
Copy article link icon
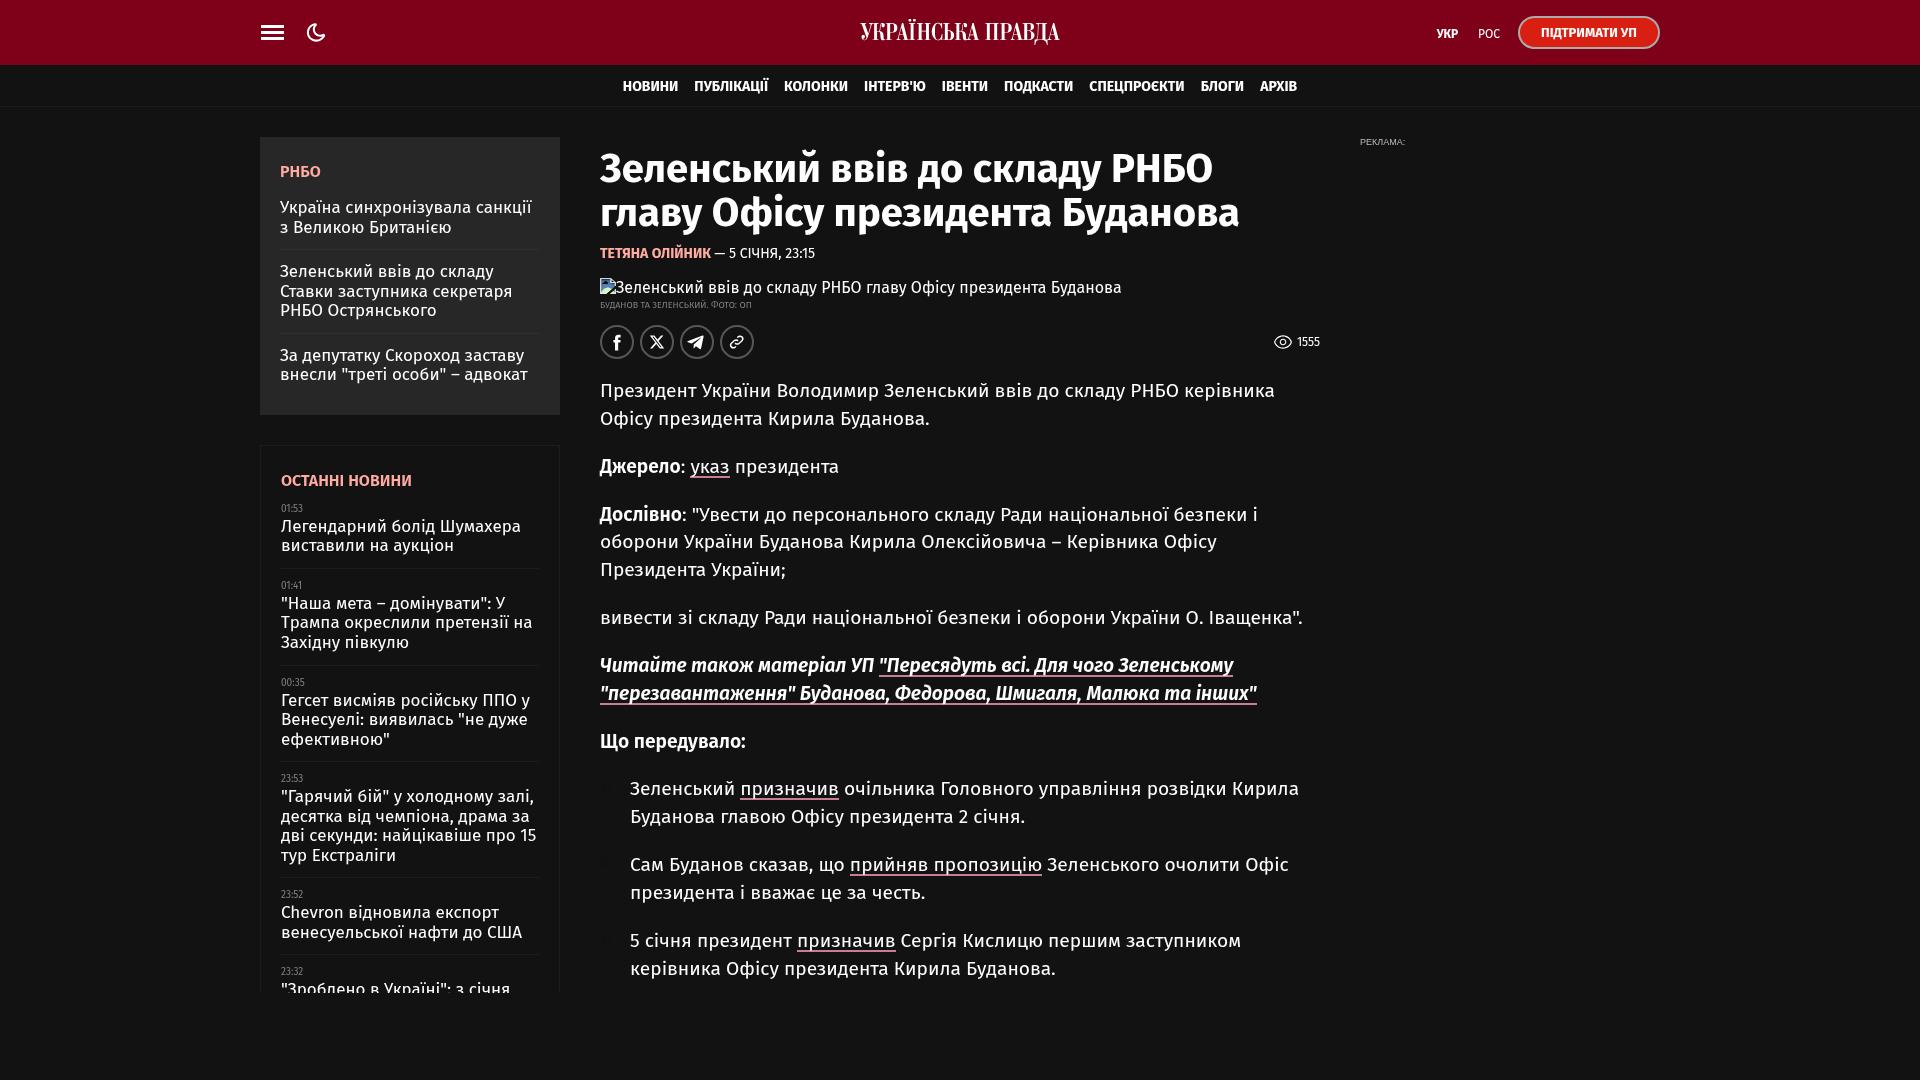click(737, 342)
